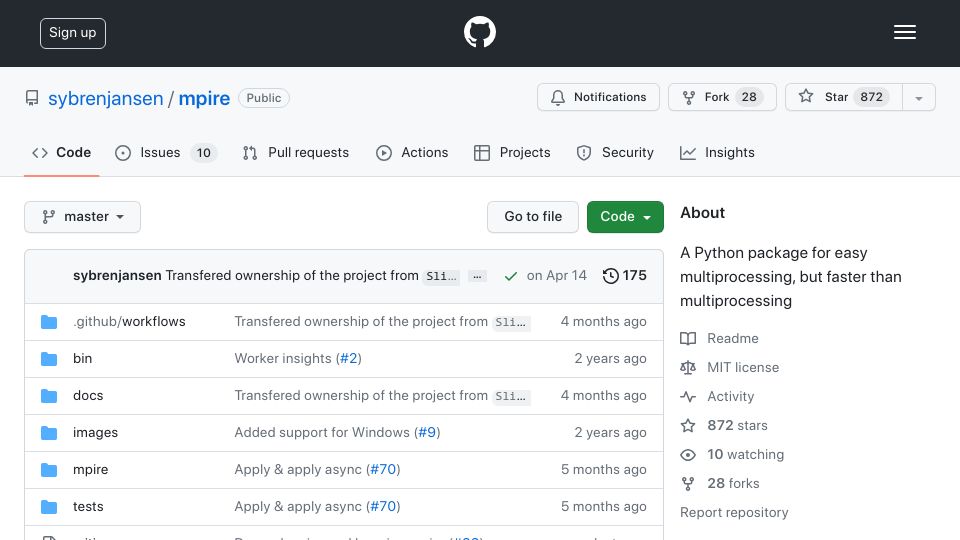Open the master branch selector dropdown
The image size is (960, 540).
[x=83, y=217]
